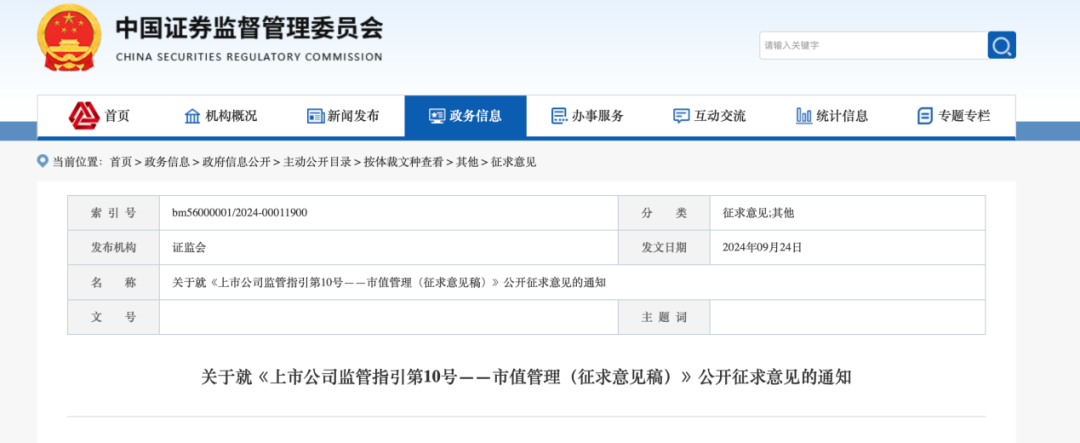The image size is (1080, 443).
Task: Click the CSRC national emblem logo
Action: click(69, 37)
